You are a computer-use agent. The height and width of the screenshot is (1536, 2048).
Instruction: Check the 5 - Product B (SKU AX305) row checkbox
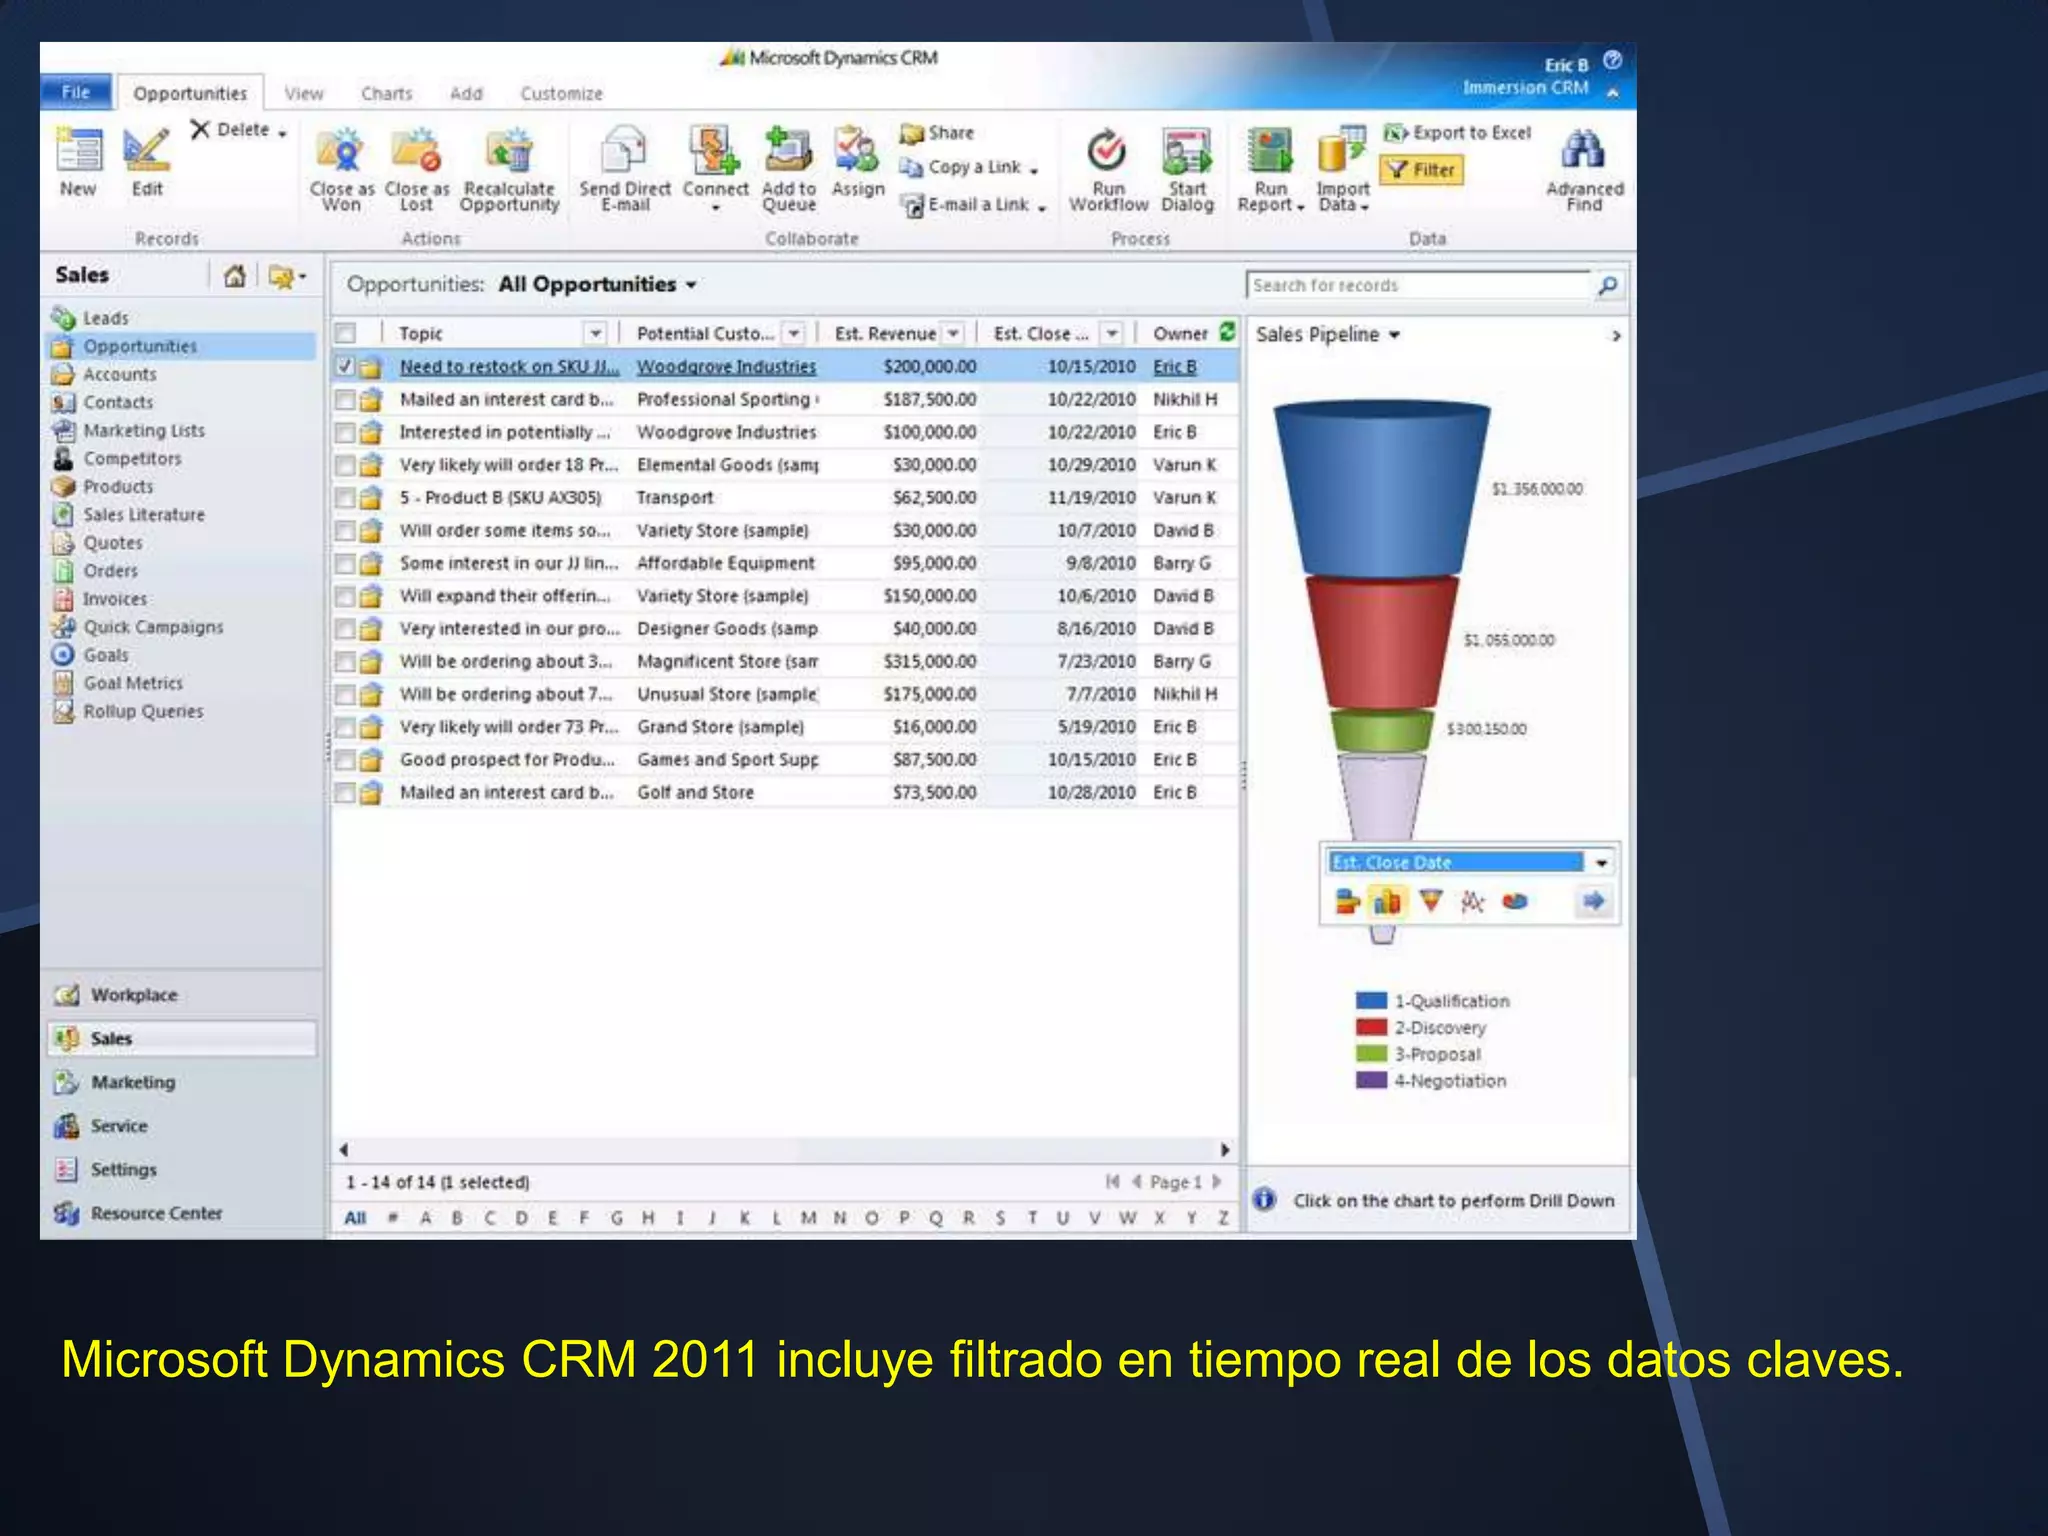click(345, 498)
